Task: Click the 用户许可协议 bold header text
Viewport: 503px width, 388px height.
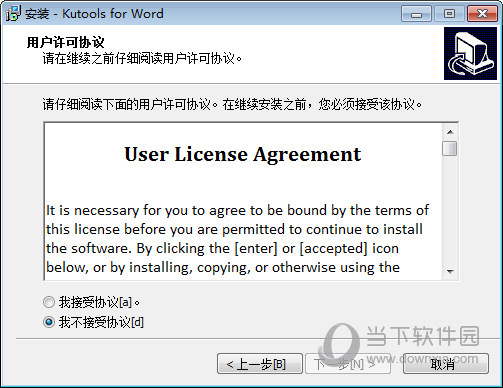Action: click(66, 43)
